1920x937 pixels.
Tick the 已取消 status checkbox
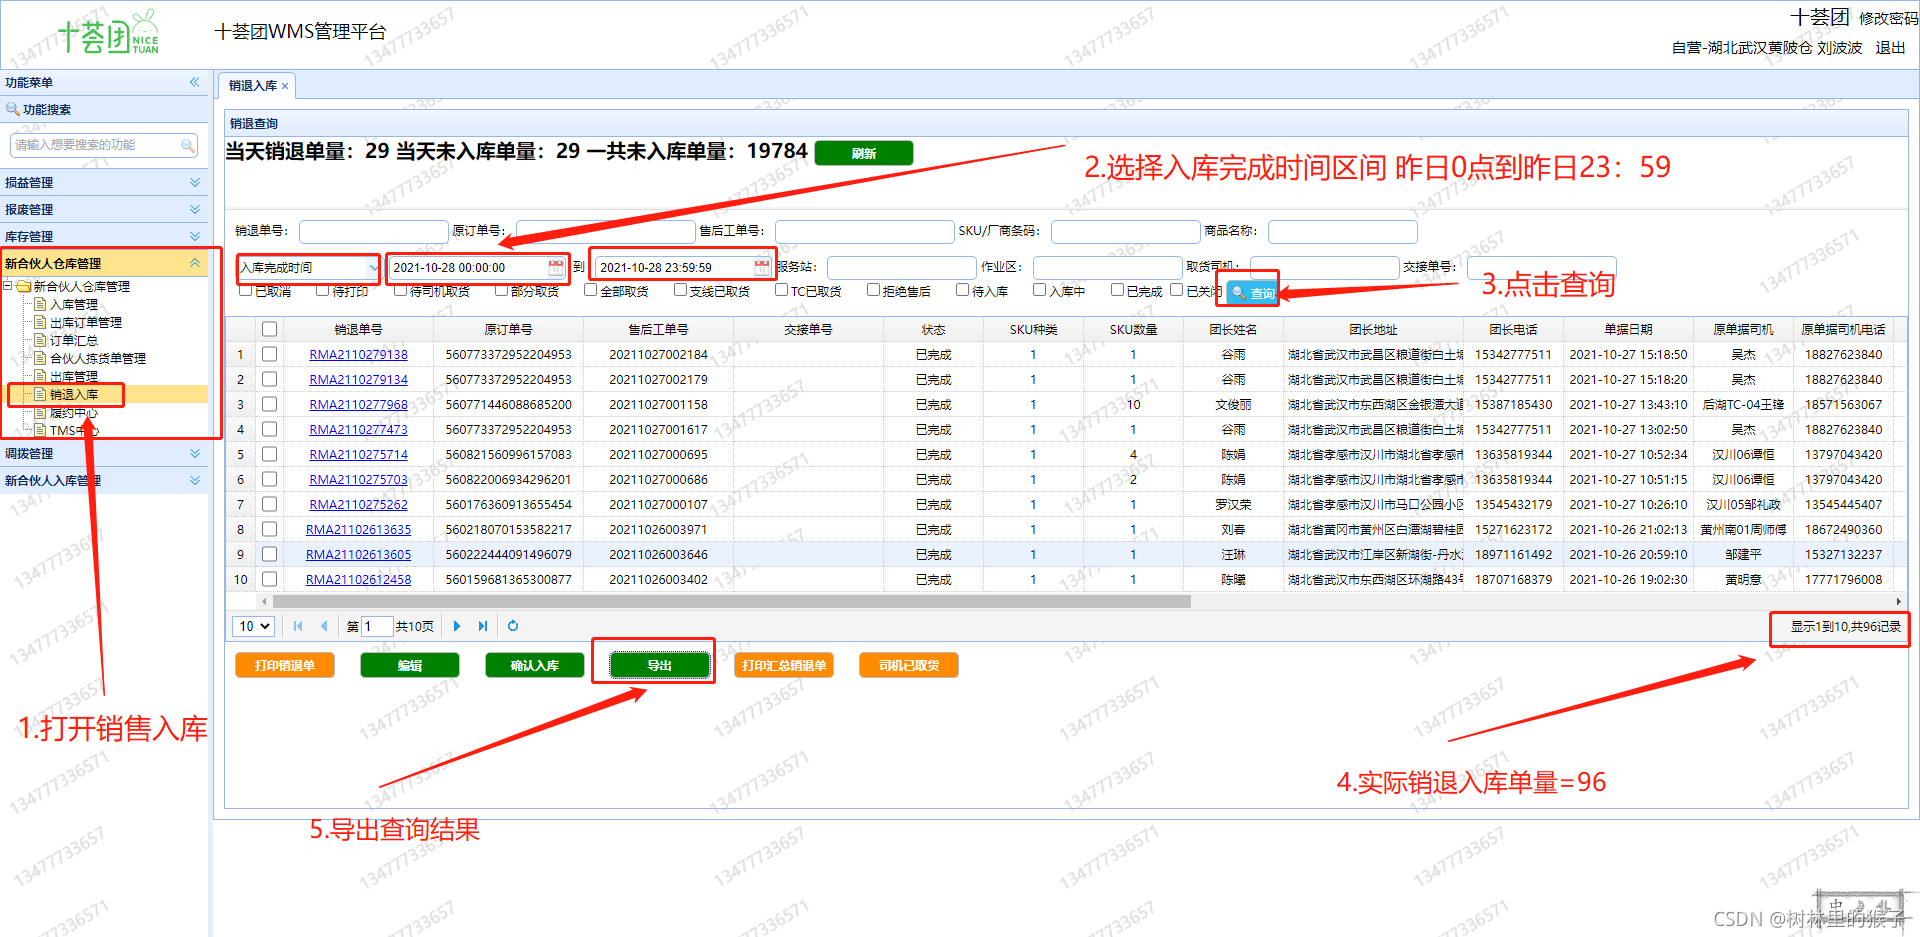245,290
